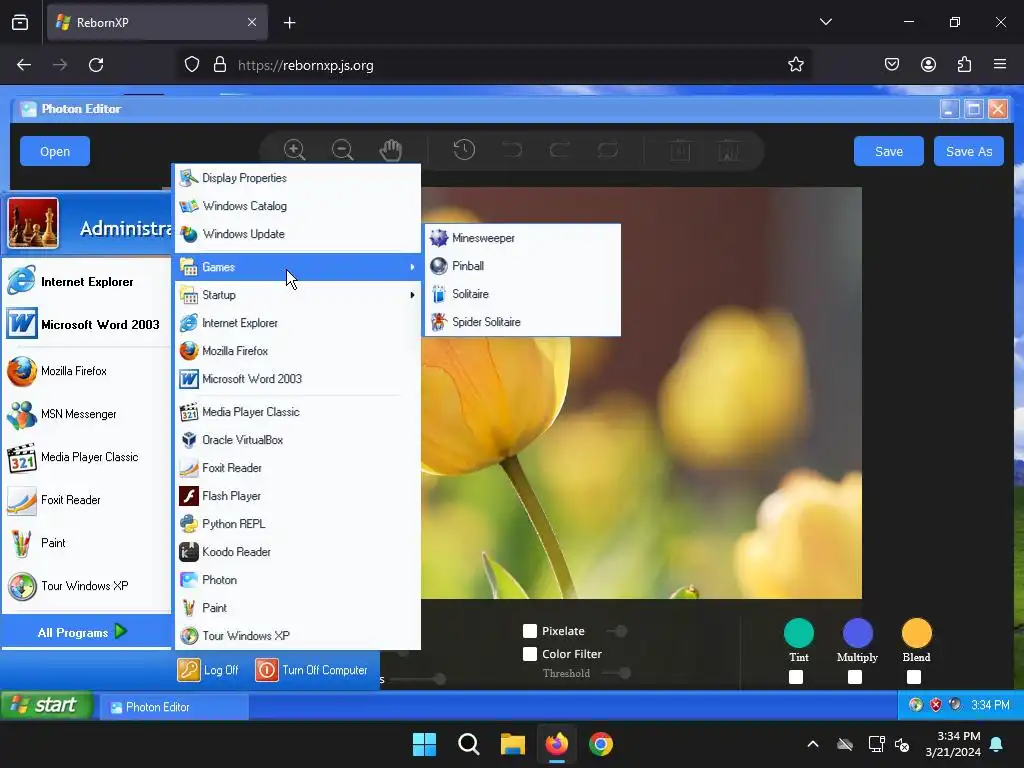Select Internet Explorer in All Programs list
Viewport: 1024px width, 768px height.
[x=297, y=323]
